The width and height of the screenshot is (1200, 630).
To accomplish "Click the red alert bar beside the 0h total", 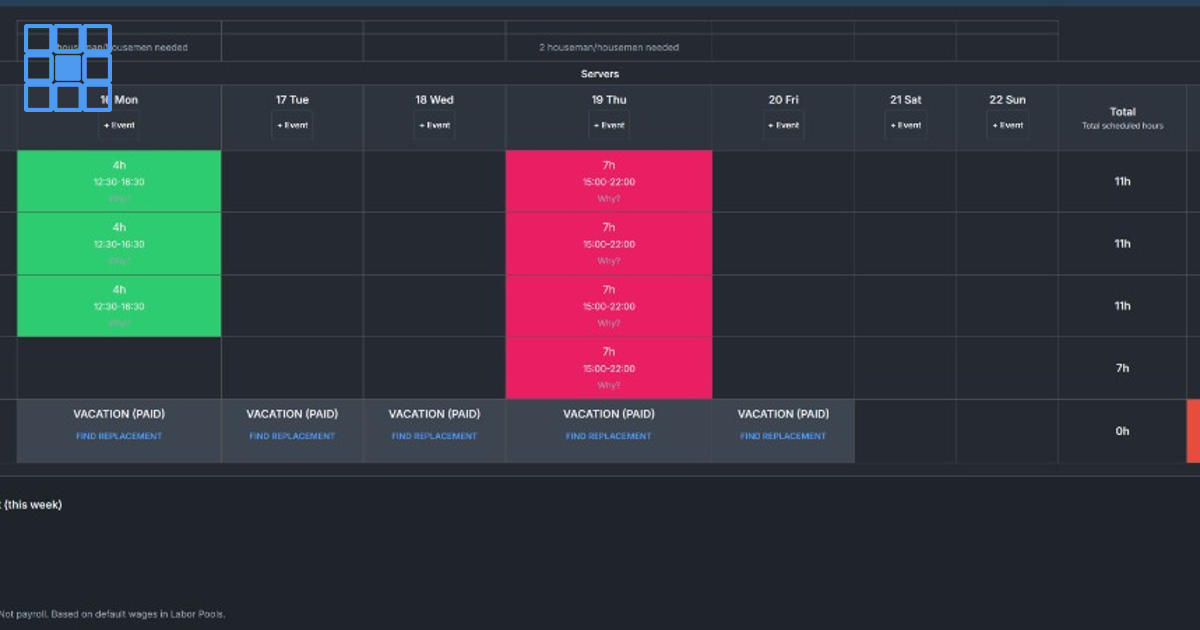I will point(1192,431).
